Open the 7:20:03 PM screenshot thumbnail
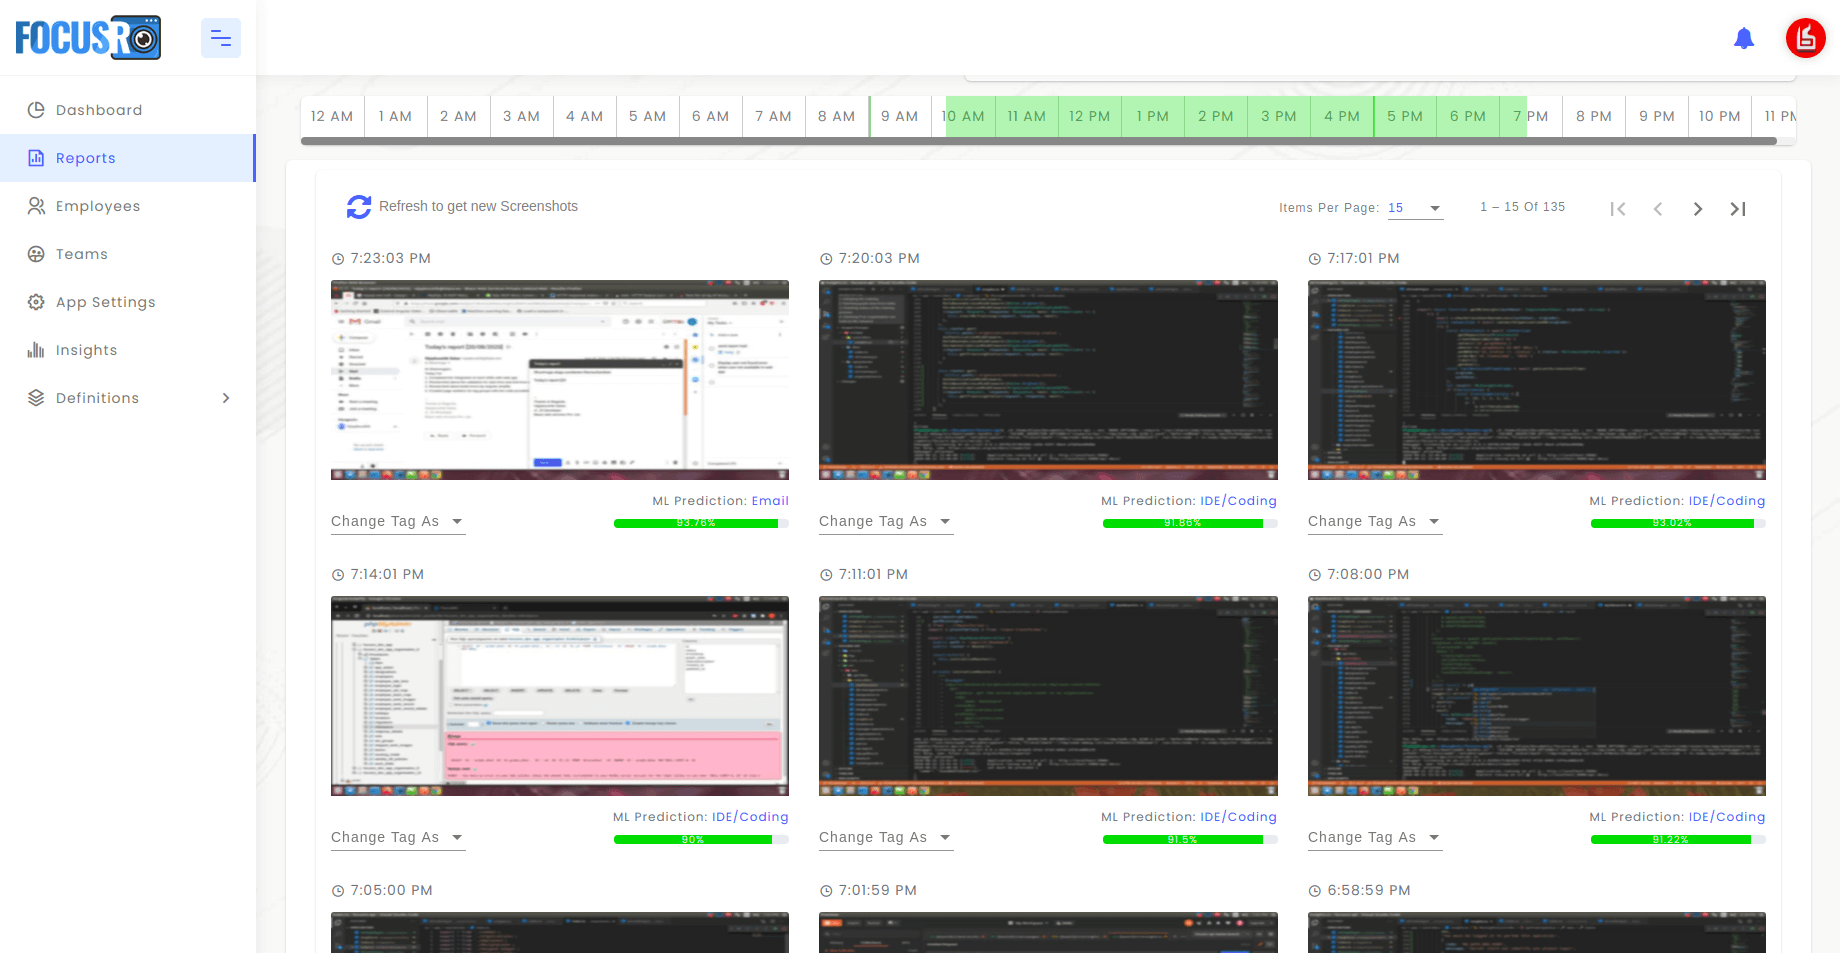Image resolution: width=1840 pixels, height=953 pixels. (x=1047, y=380)
